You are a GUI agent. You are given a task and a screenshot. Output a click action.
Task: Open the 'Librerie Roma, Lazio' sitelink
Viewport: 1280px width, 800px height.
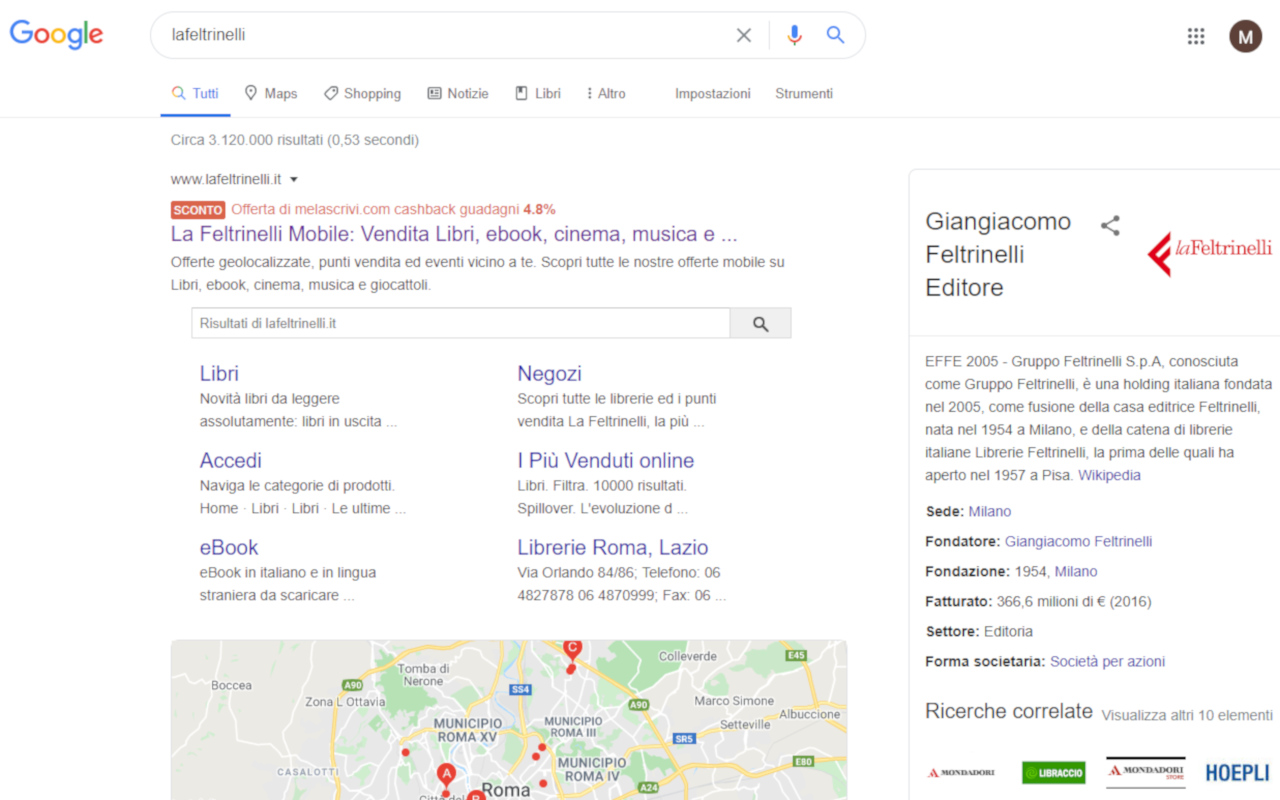pos(613,547)
